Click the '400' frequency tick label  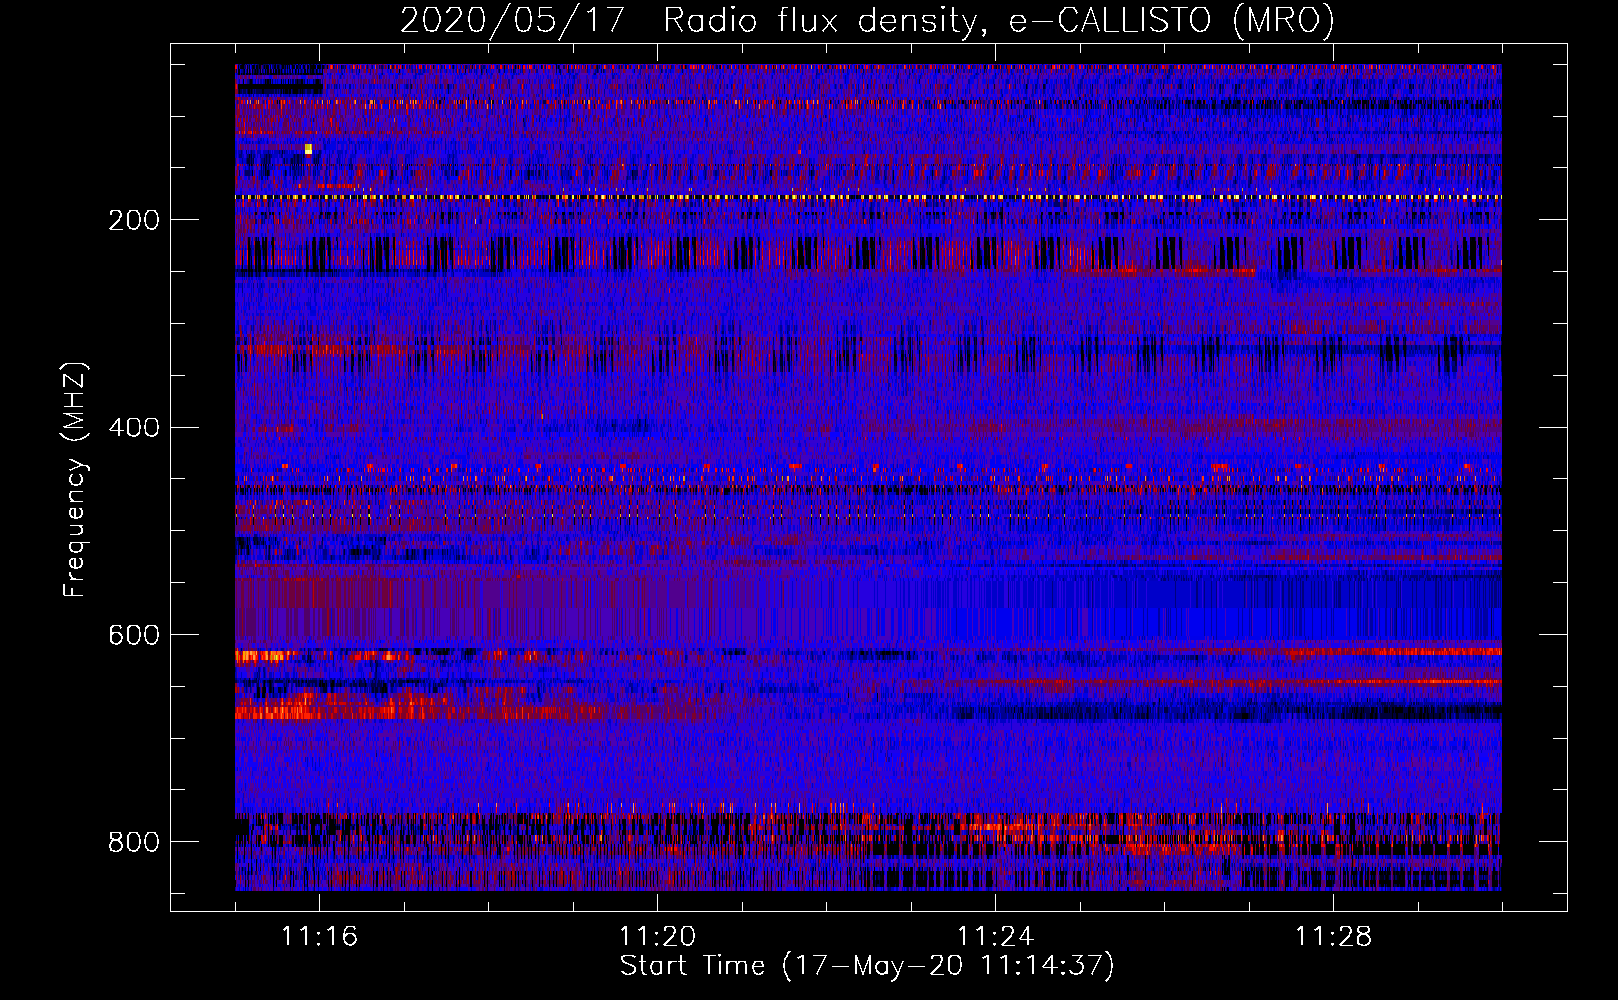click(x=134, y=428)
